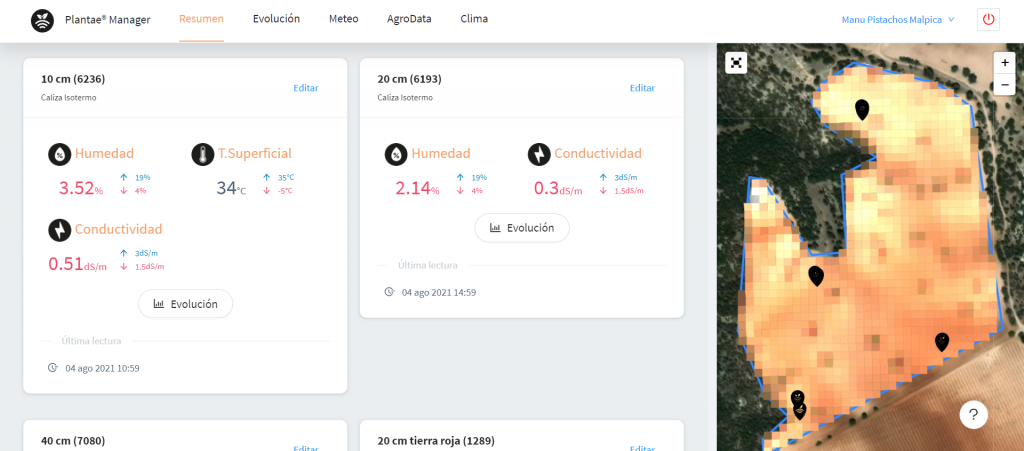1024x451 pixels.
Task: Click the Conductividad lightning icon in 20 cm card
Action: (x=539, y=154)
